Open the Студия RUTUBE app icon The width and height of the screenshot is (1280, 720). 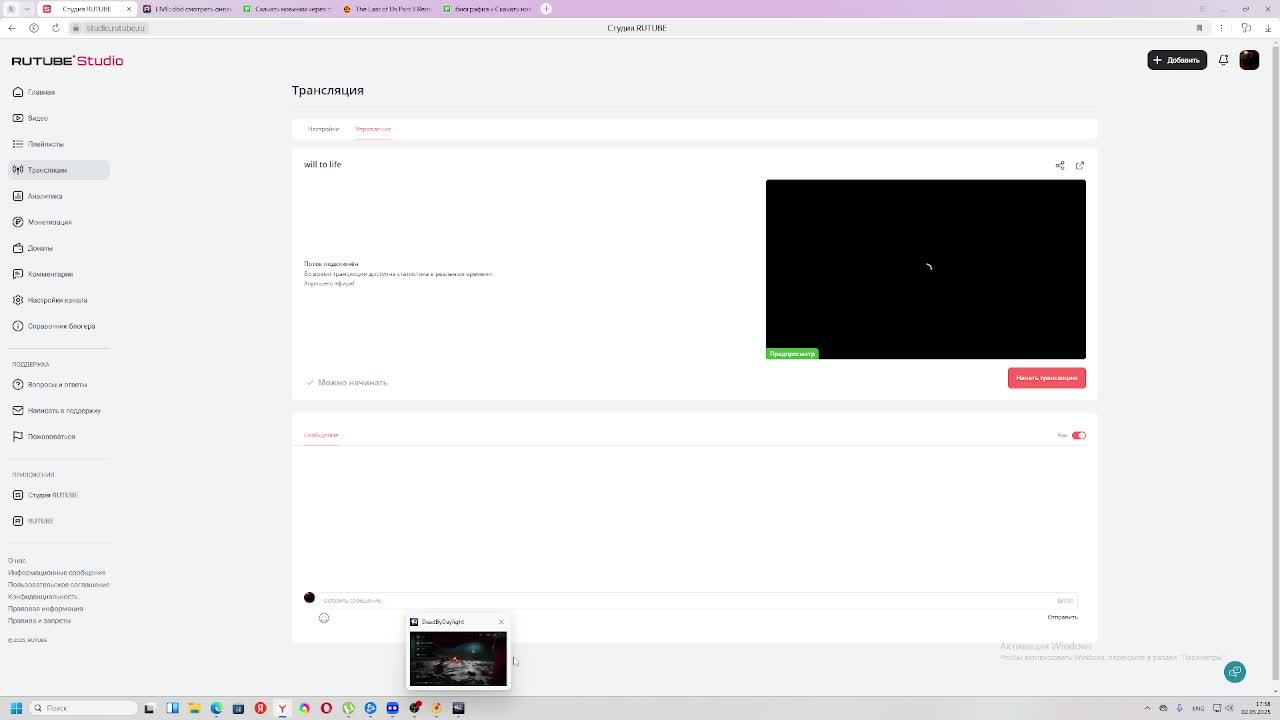[18, 495]
